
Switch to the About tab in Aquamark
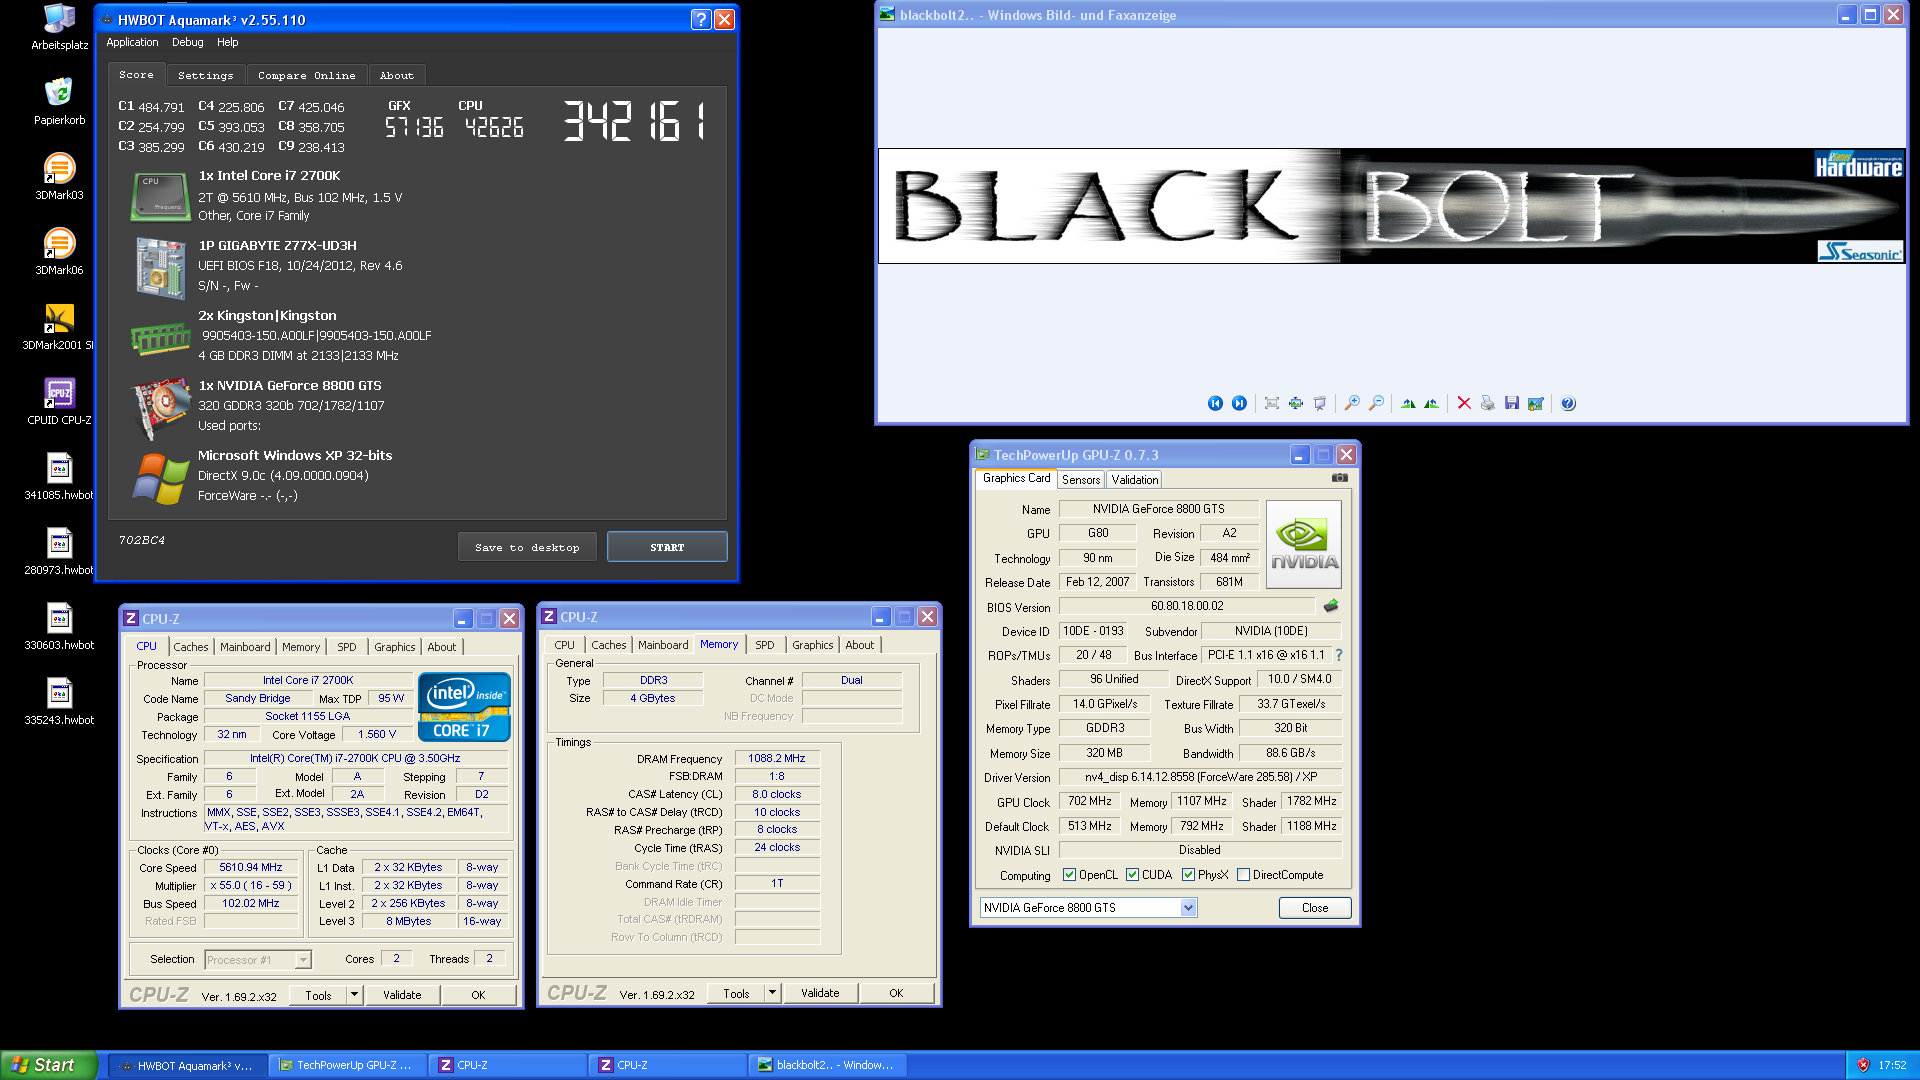pos(397,75)
